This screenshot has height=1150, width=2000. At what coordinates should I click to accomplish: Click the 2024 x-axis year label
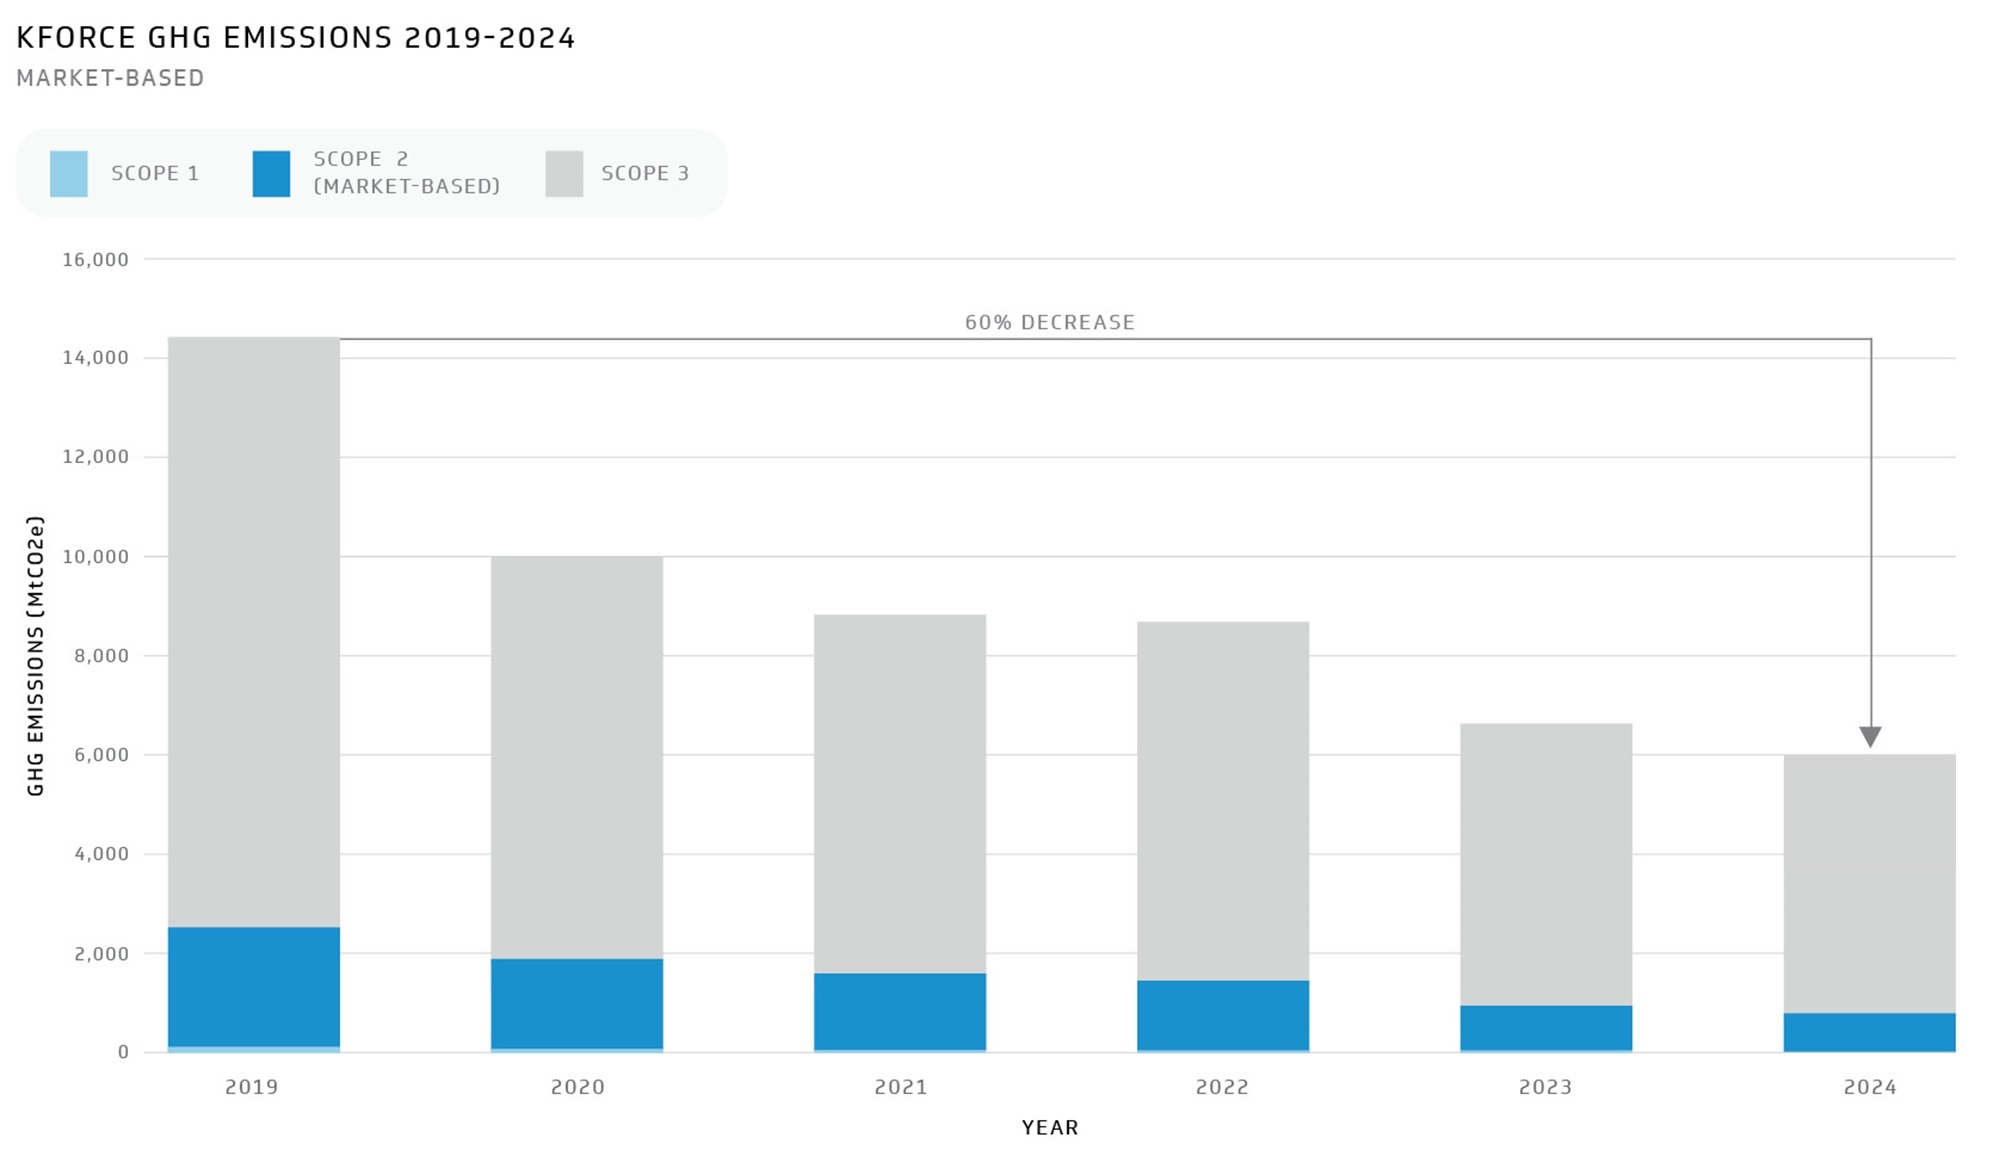[1869, 1087]
